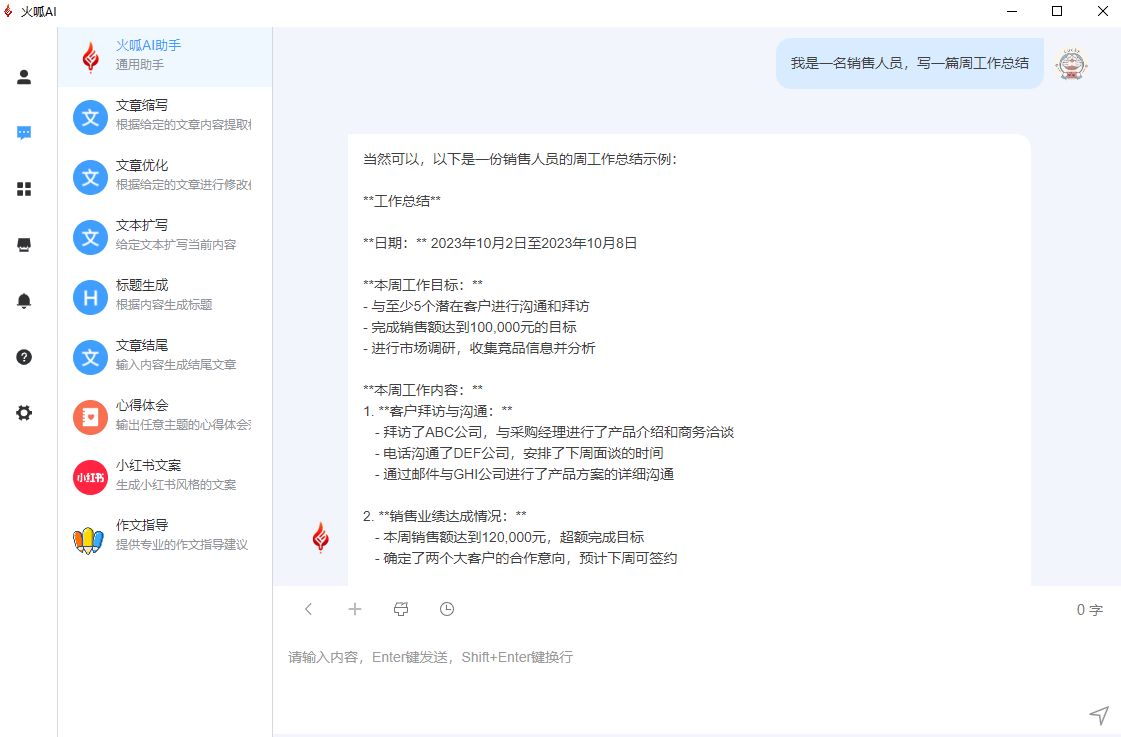Image resolution: width=1121 pixels, height=737 pixels.
Task: Click the user avatar beside sent message
Action: [1072, 64]
